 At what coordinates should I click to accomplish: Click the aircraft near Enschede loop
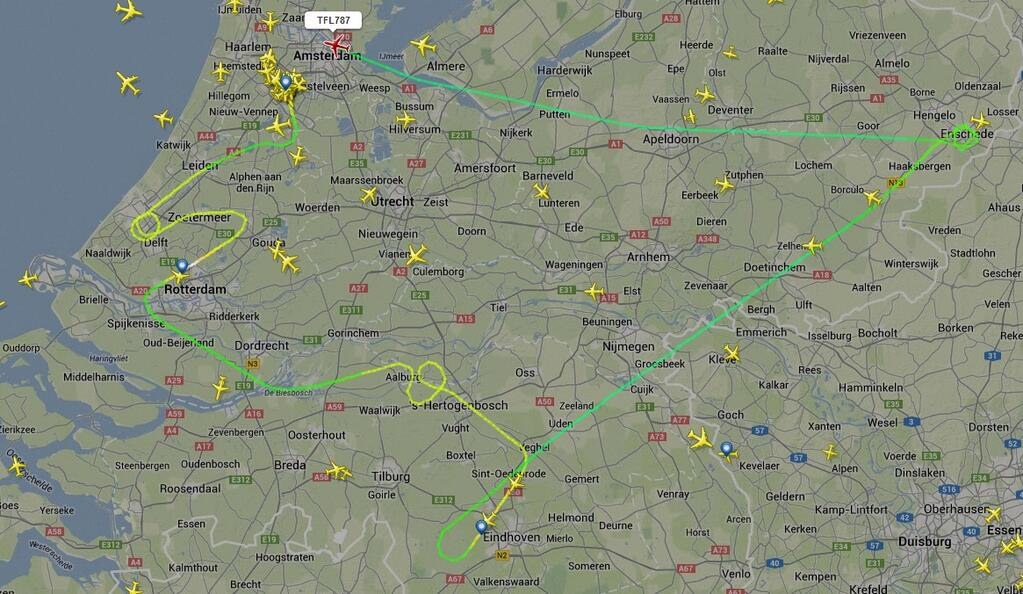(x=979, y=121)
